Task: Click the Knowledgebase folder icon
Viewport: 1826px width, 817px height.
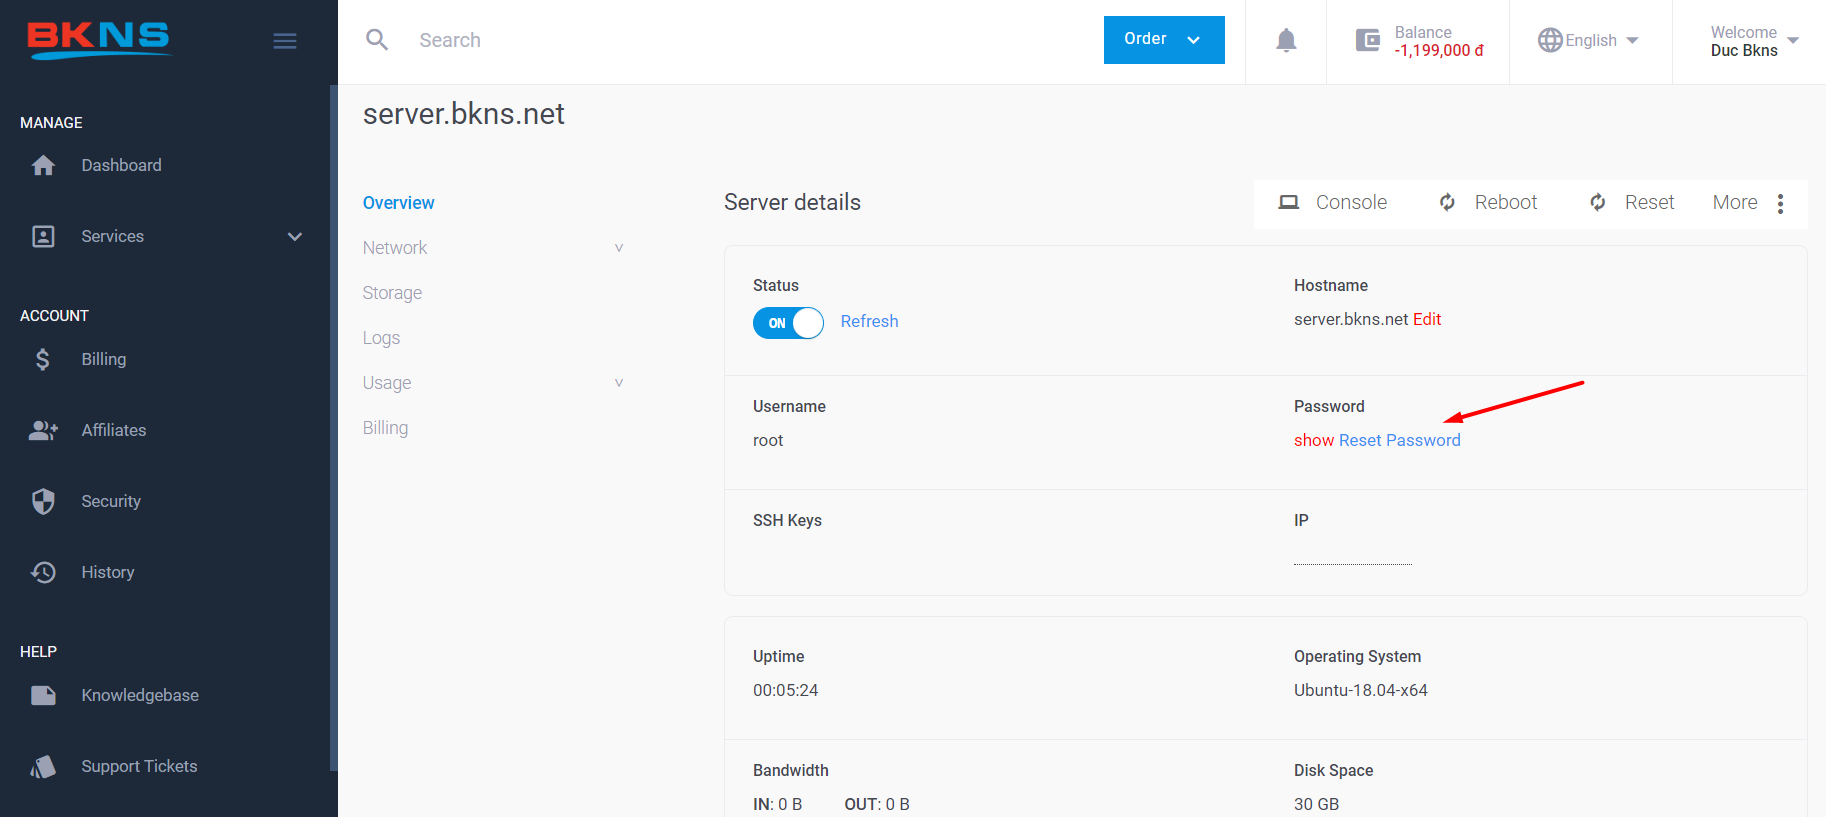Action: click(43, 695)
